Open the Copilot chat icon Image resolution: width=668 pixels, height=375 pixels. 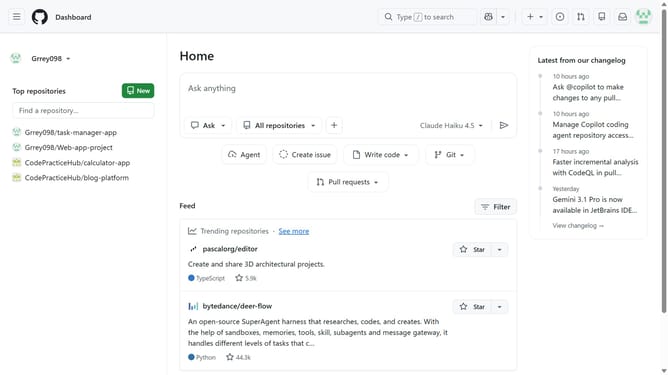coord(488,17)
